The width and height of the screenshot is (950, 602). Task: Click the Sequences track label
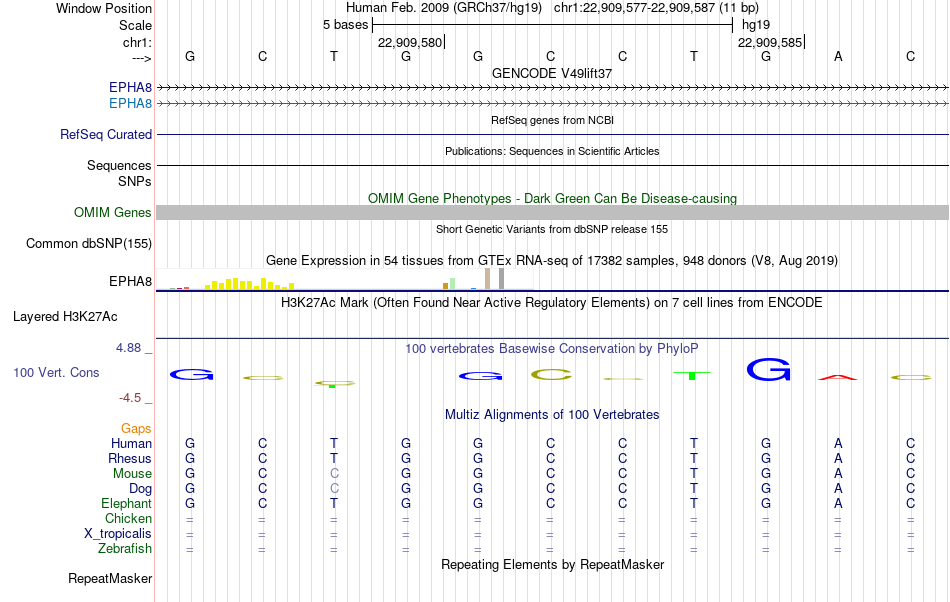pos(119,165)
